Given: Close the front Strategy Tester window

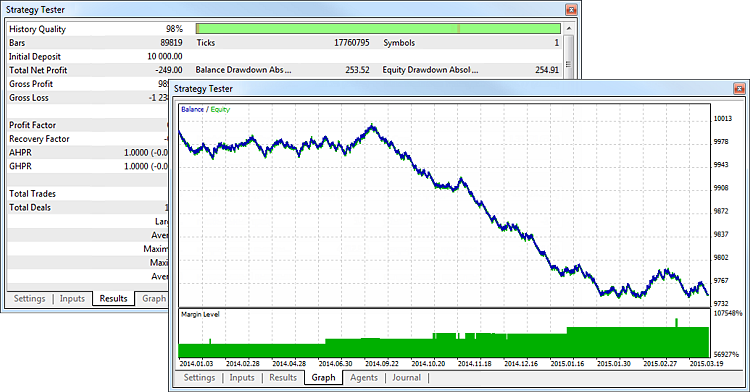Looking at the screenshot, I should (x=739, y=89).
